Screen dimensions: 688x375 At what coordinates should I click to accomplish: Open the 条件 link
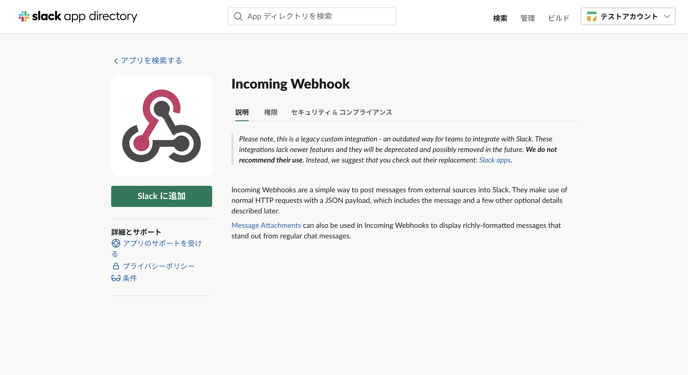tap(129, 278)
